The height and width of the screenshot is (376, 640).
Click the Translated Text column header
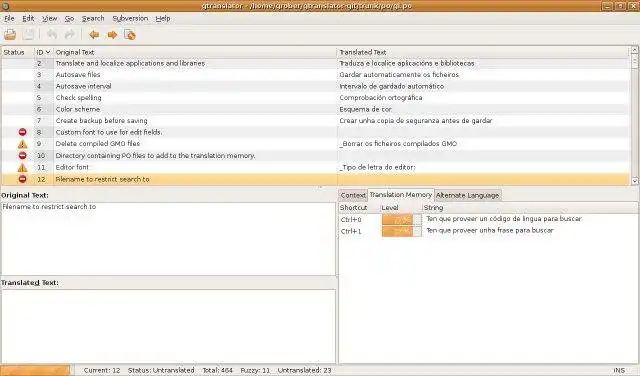pos(484,52)
